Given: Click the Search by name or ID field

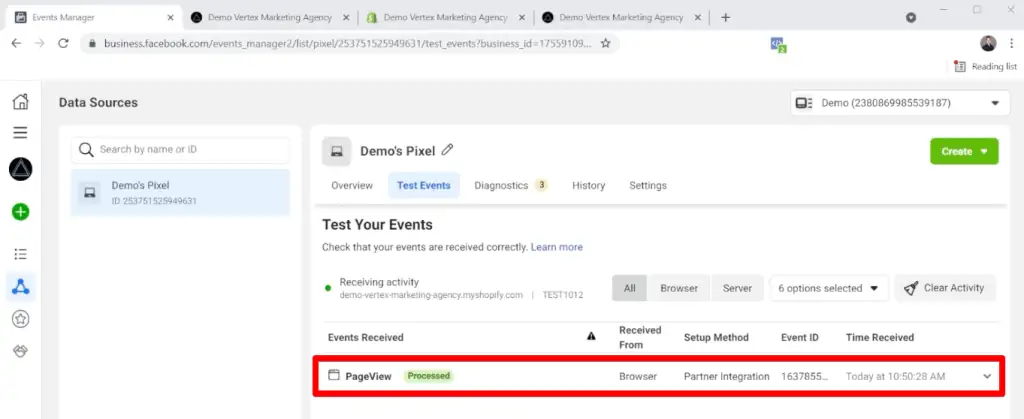Looking at the screenshot, I should pyautogui.click(x=180, y=150).
